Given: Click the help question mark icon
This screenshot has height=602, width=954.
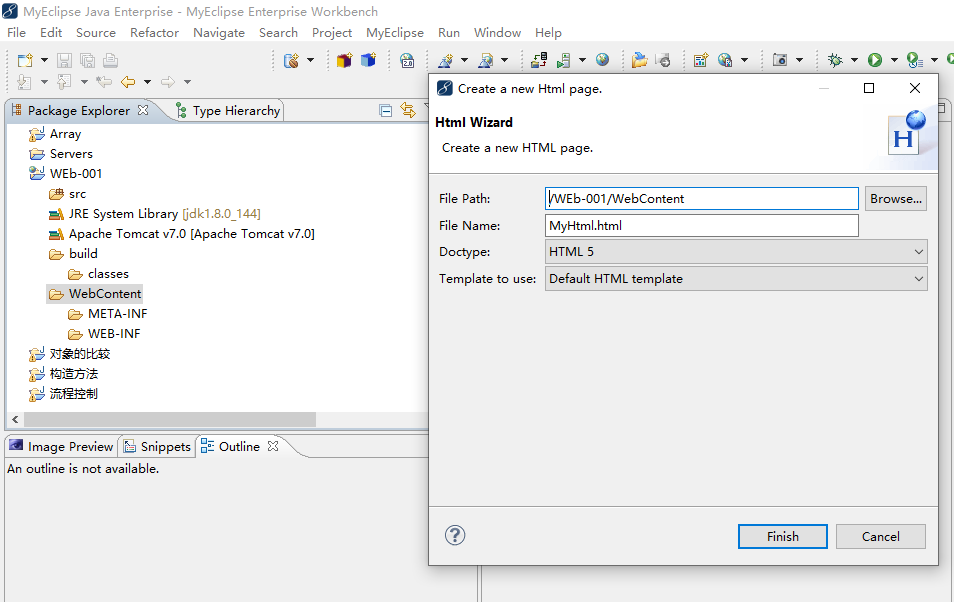Looking at the screenshot, I should 454,535.
